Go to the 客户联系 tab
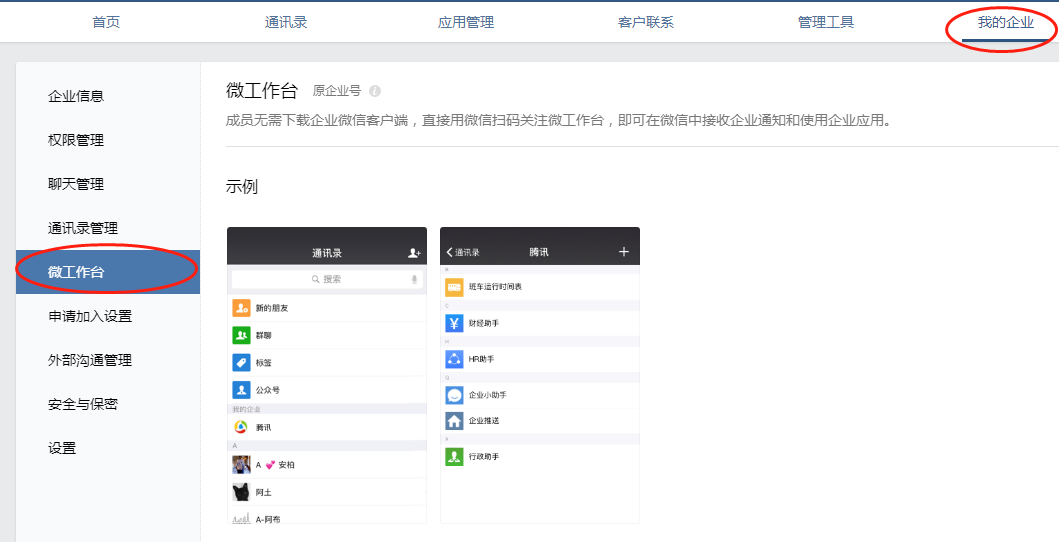Screen dimensions: 1059x542 point(646,22)
